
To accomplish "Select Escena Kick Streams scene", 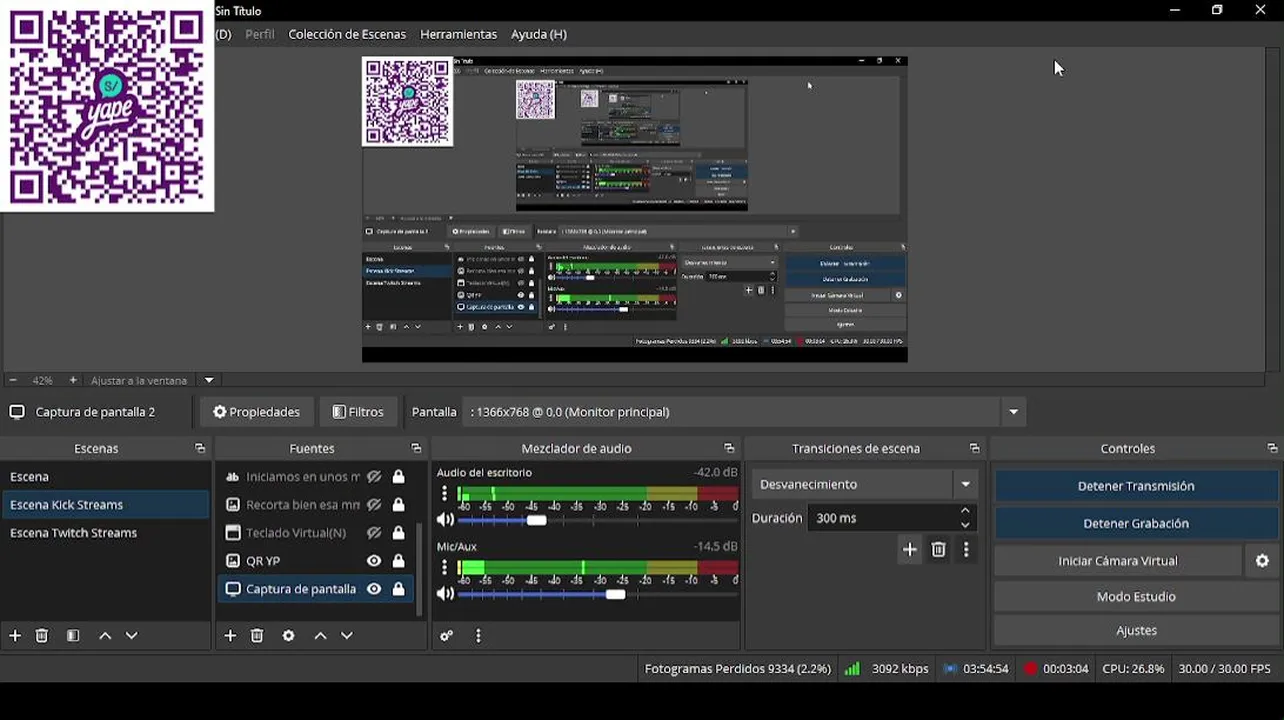I will [106, 505].
